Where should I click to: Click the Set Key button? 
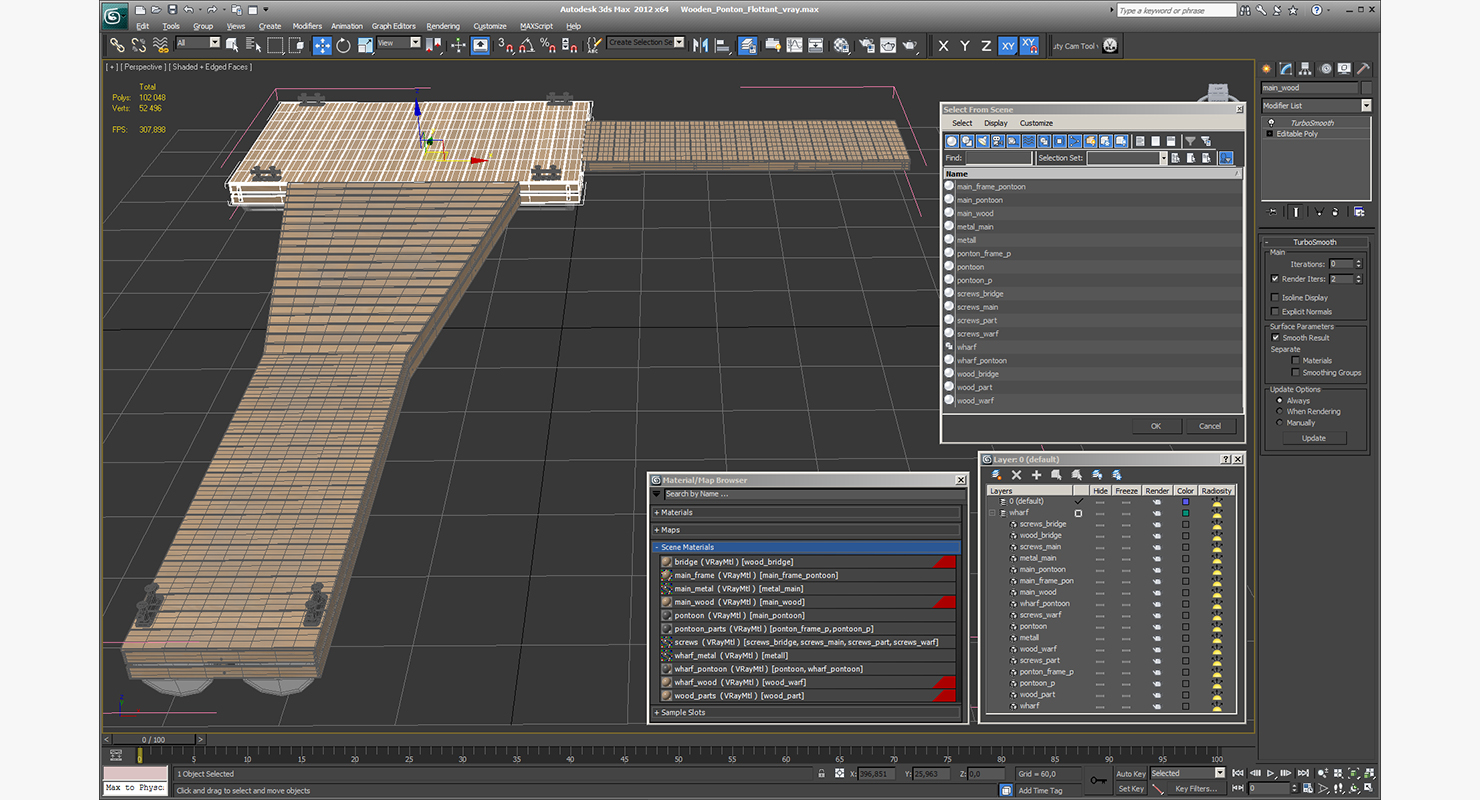1131,789
